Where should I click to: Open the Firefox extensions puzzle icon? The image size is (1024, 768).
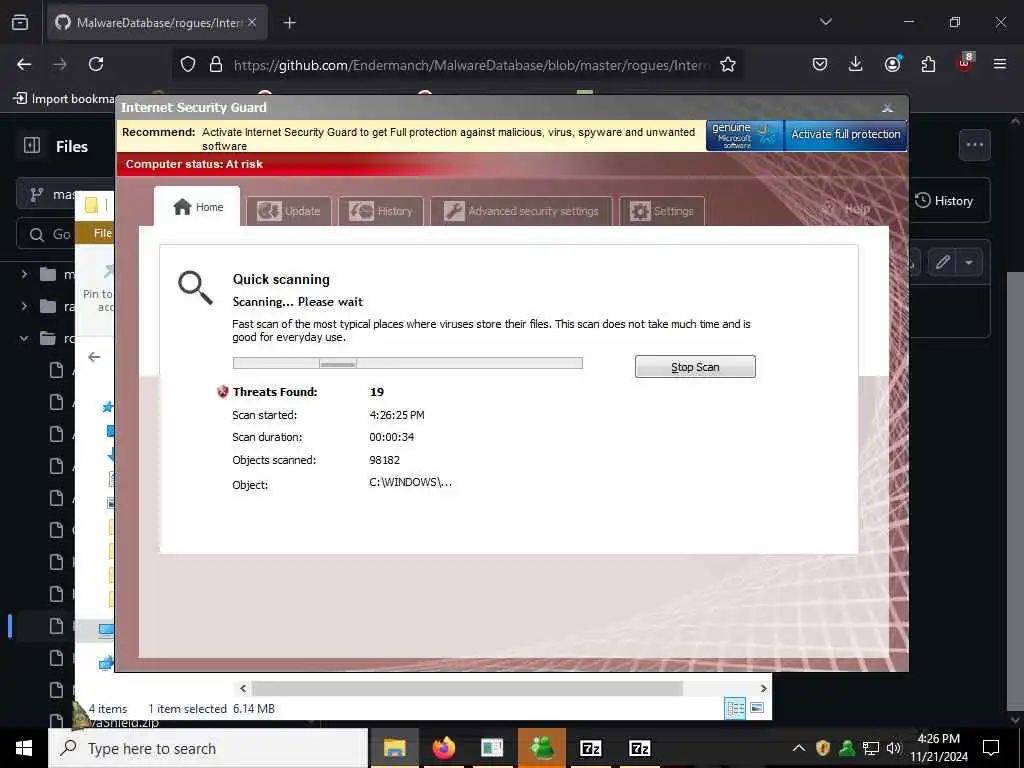[x=928, y=64]
